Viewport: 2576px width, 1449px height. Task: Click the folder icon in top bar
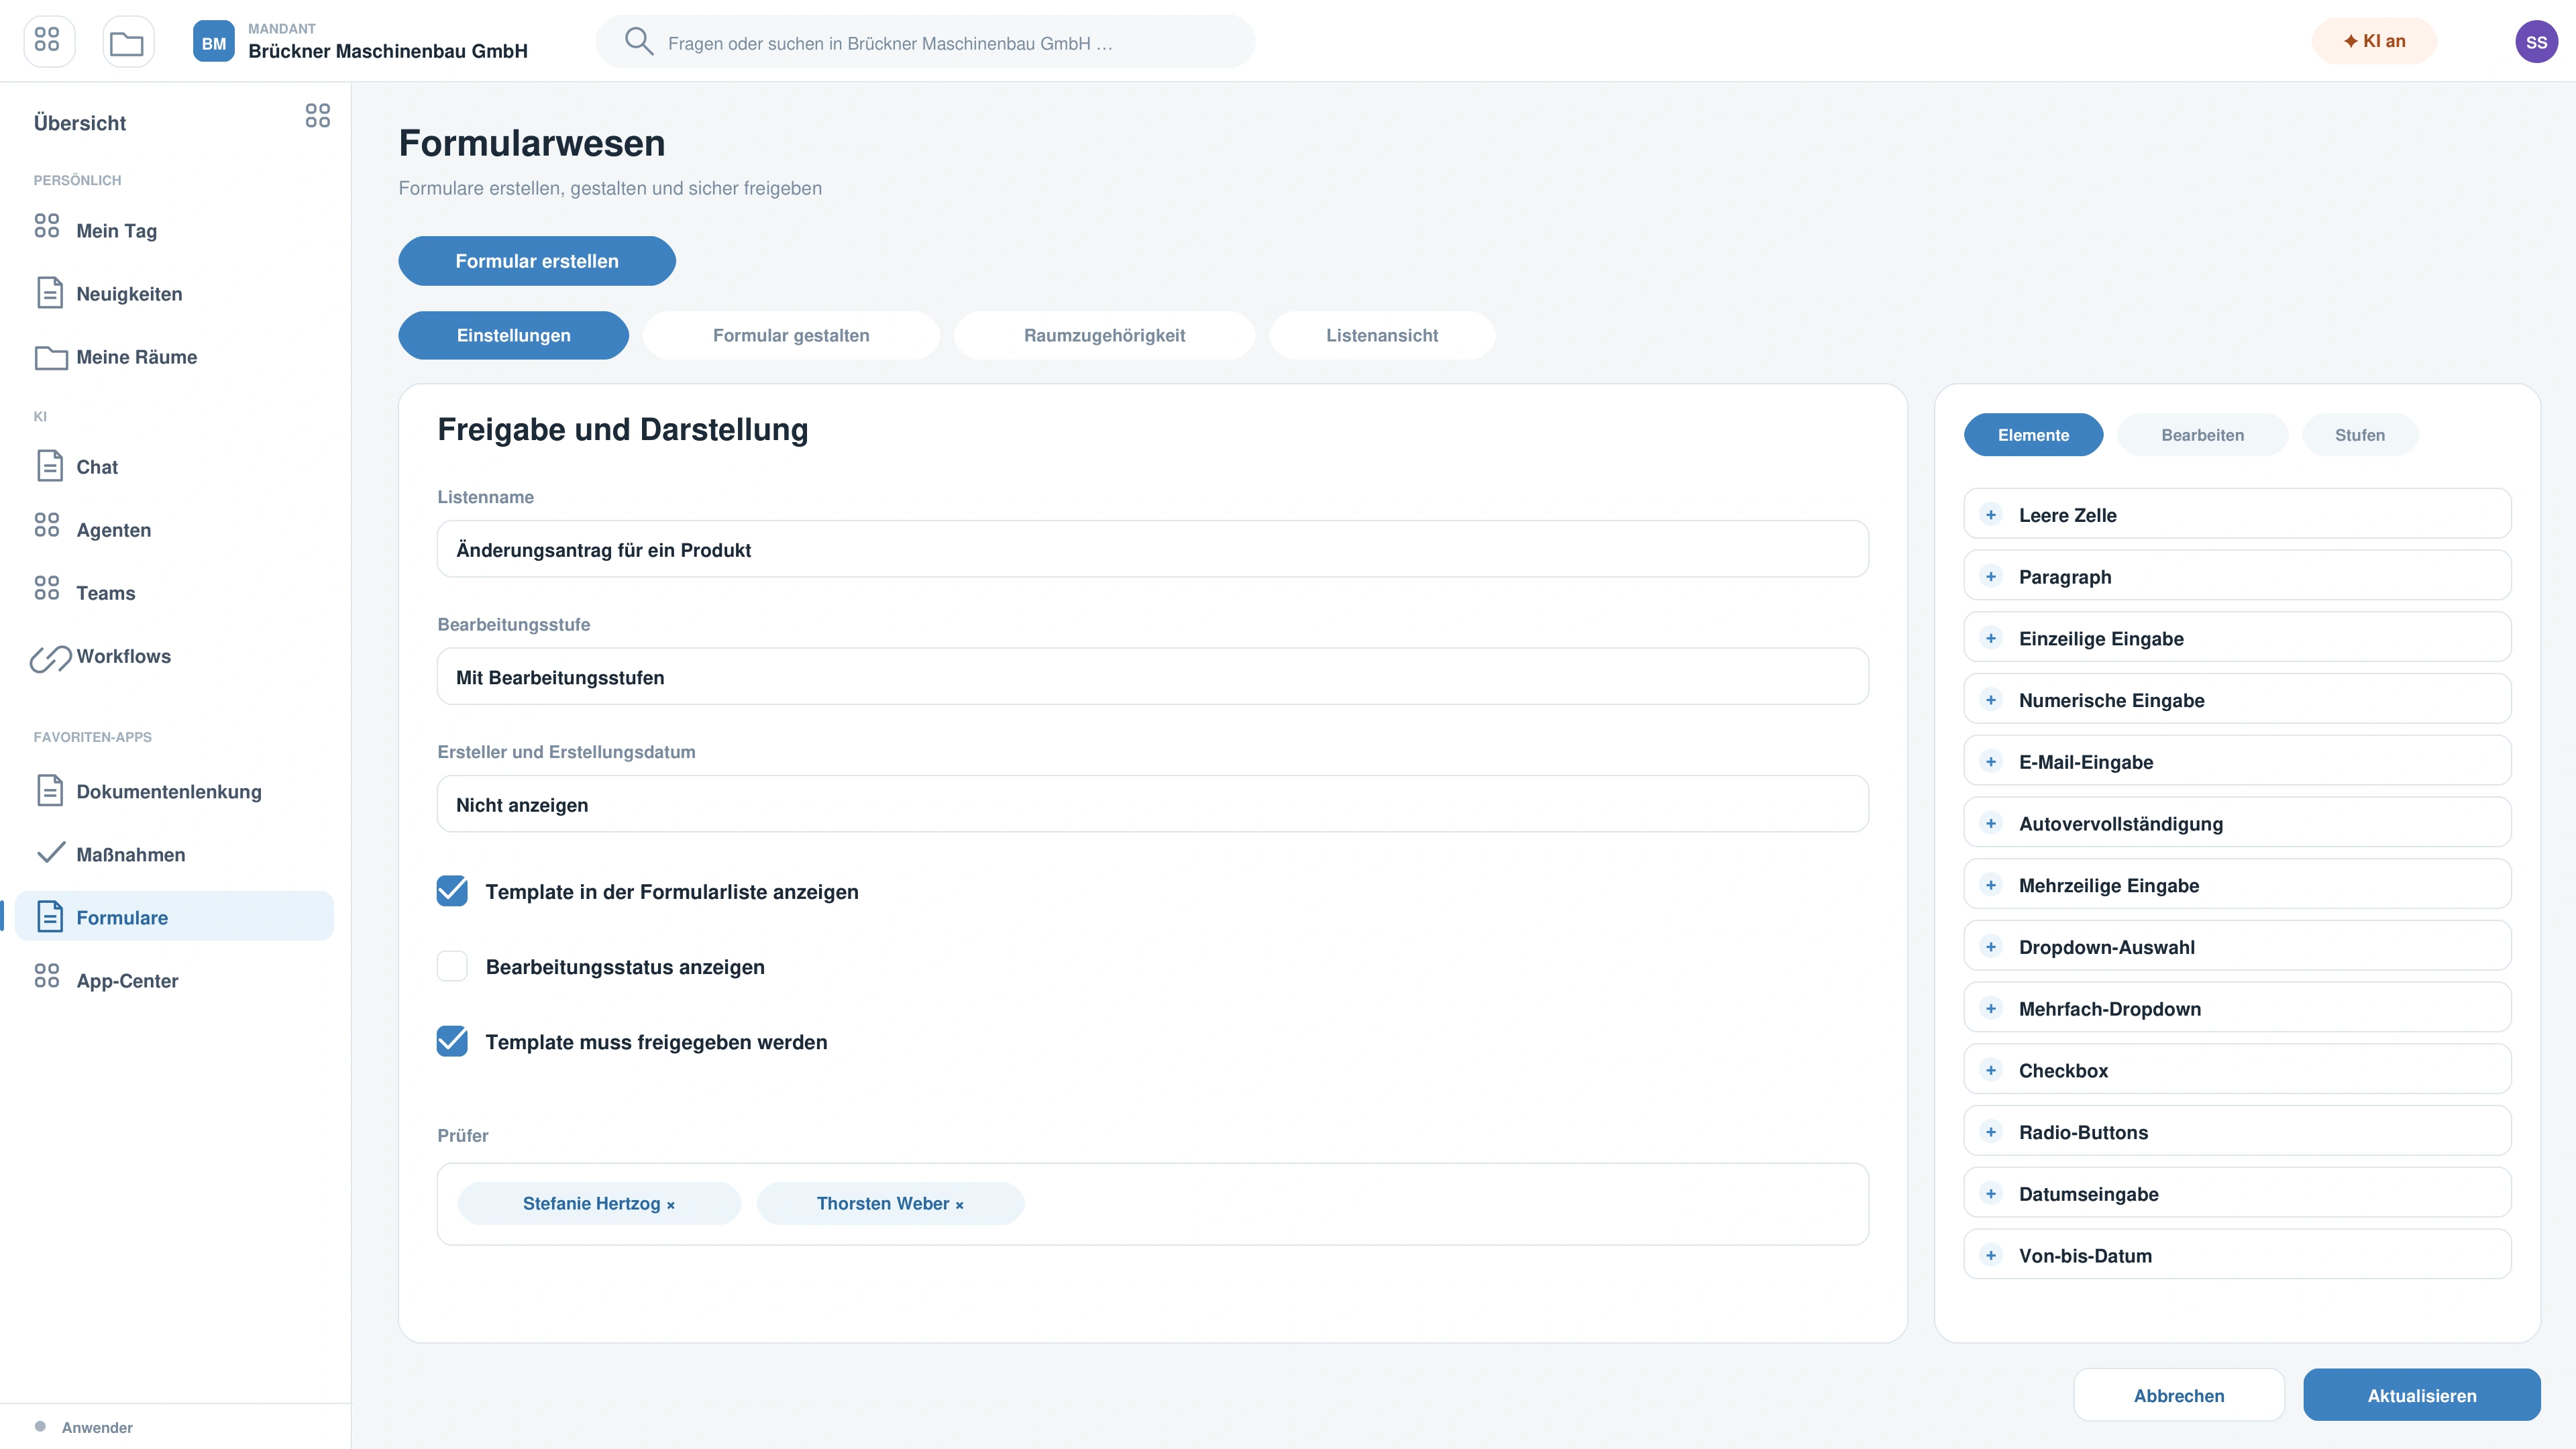[127, 42]
